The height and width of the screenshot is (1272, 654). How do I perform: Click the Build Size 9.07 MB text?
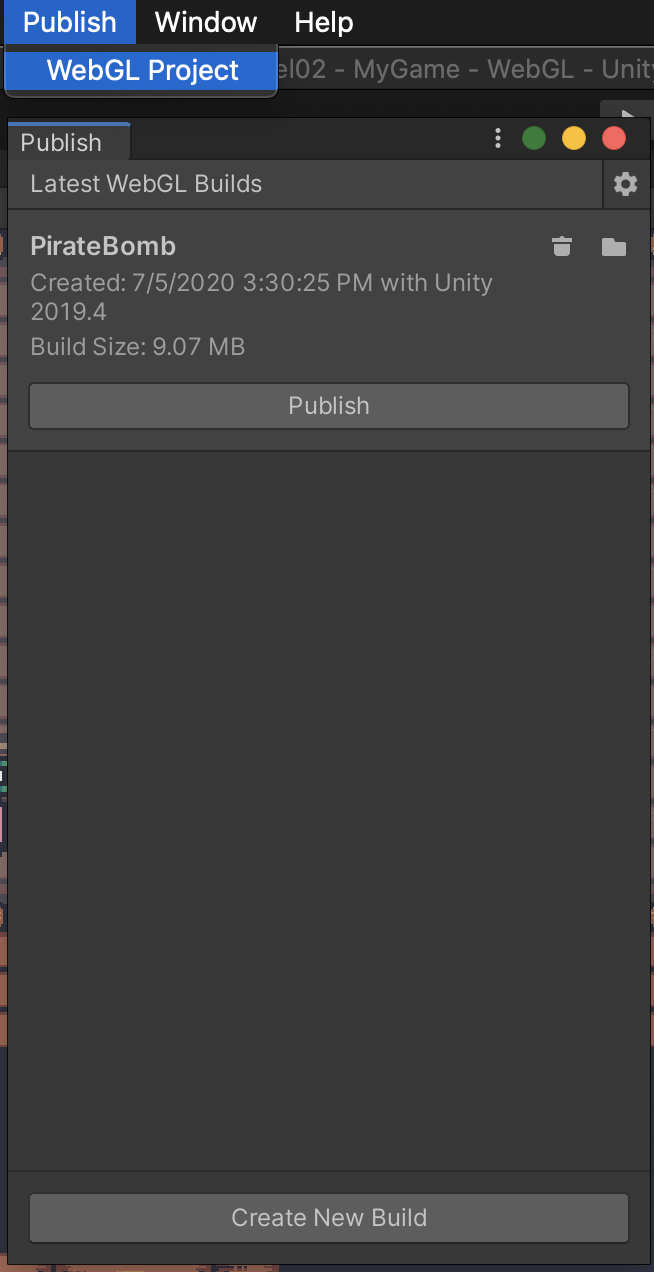pyautogui.click(x=138, y=347)
